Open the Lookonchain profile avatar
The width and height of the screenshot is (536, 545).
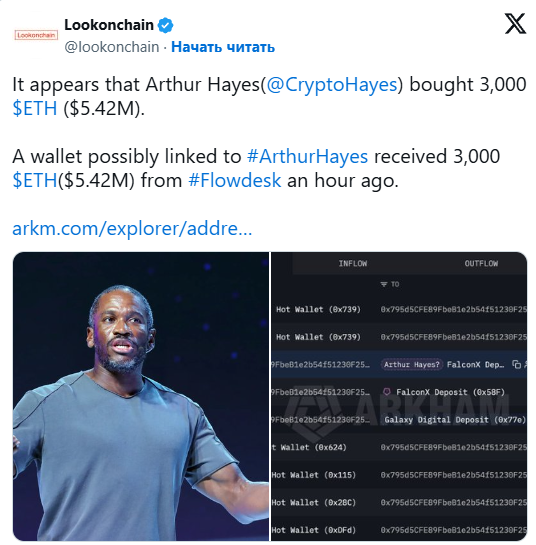click(36, 35)
